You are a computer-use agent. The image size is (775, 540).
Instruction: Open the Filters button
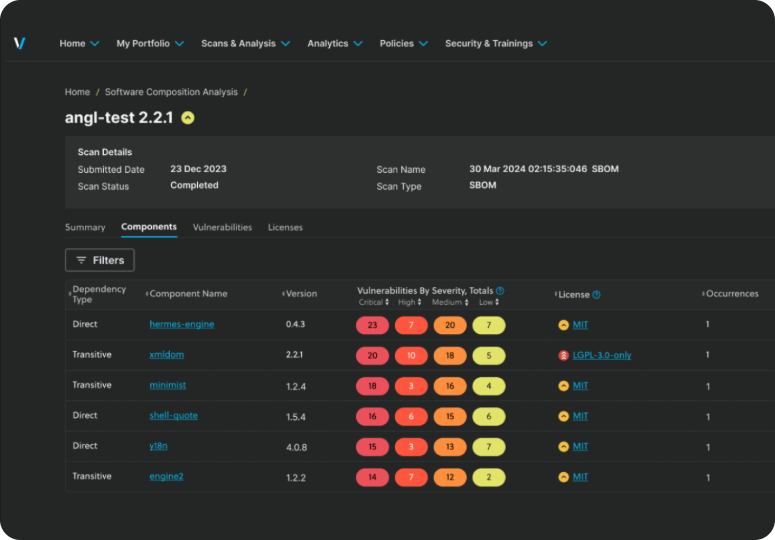[100, 260]
